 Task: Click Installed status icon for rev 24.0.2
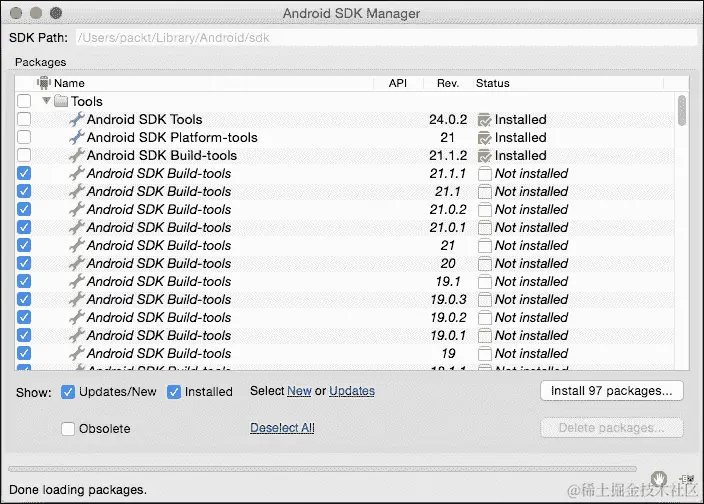(x=484, y=120)
